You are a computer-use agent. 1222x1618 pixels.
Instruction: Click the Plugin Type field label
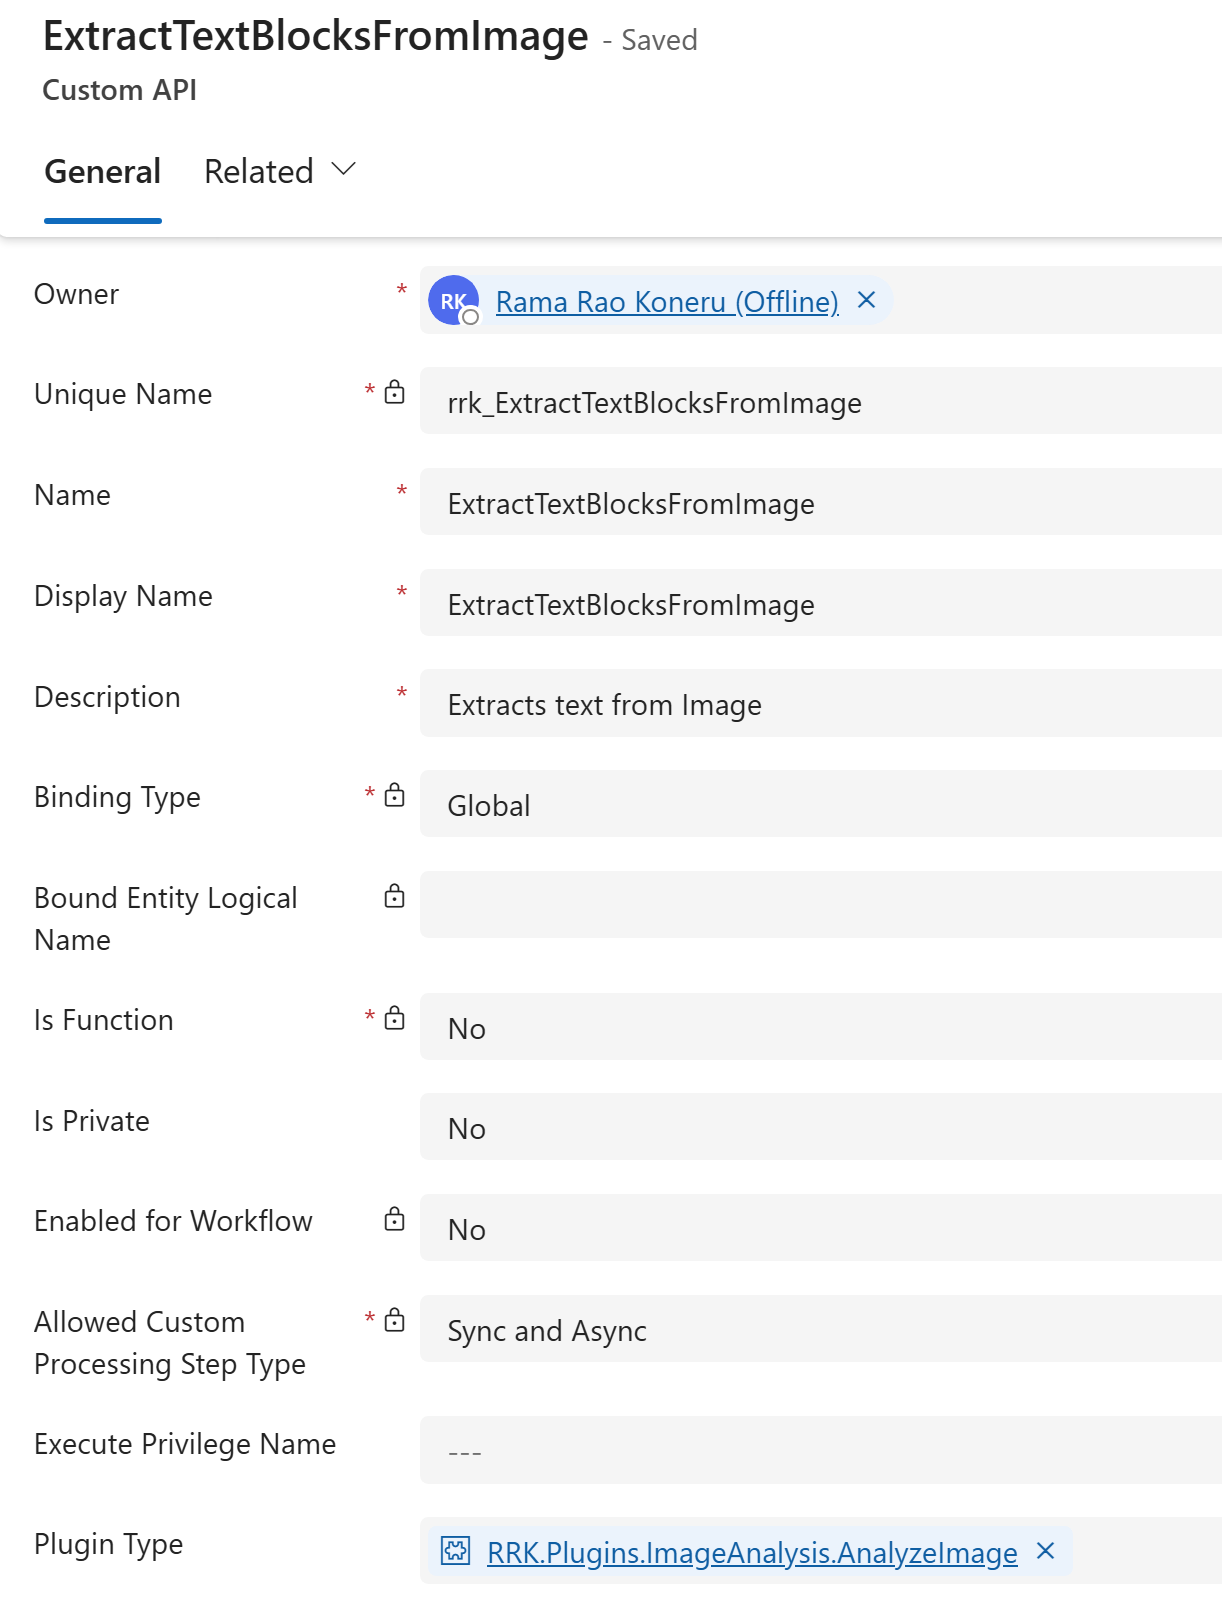click(109, 1544)
